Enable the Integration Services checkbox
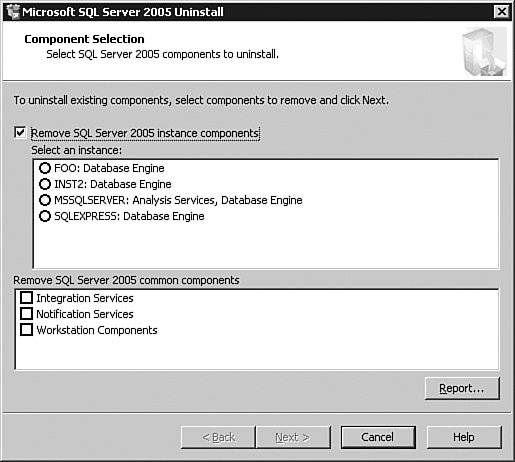 [x=26, y=297]
